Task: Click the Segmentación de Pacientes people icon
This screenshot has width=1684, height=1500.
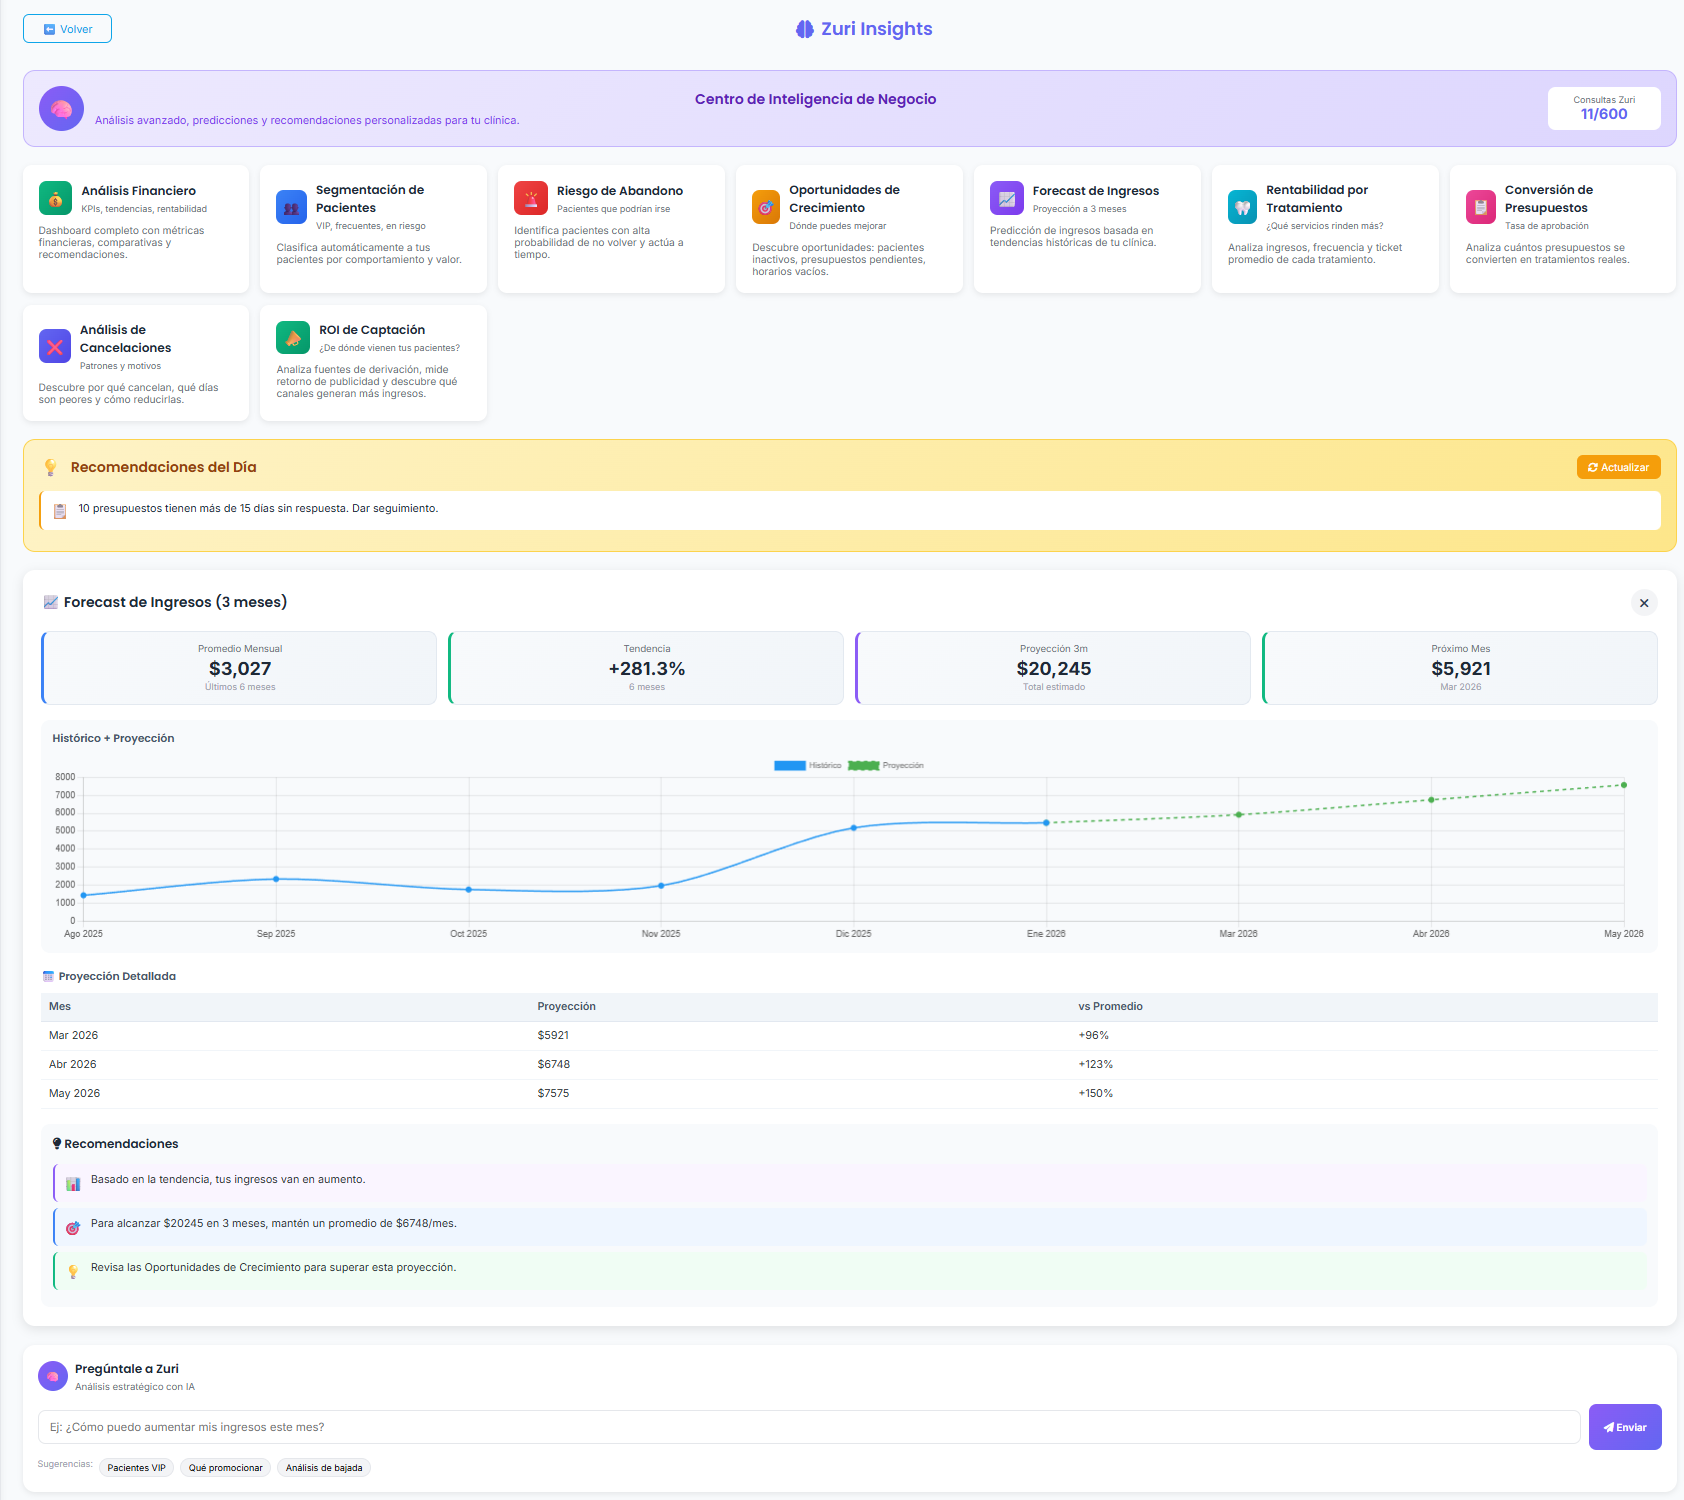Action: coord(291,207)
